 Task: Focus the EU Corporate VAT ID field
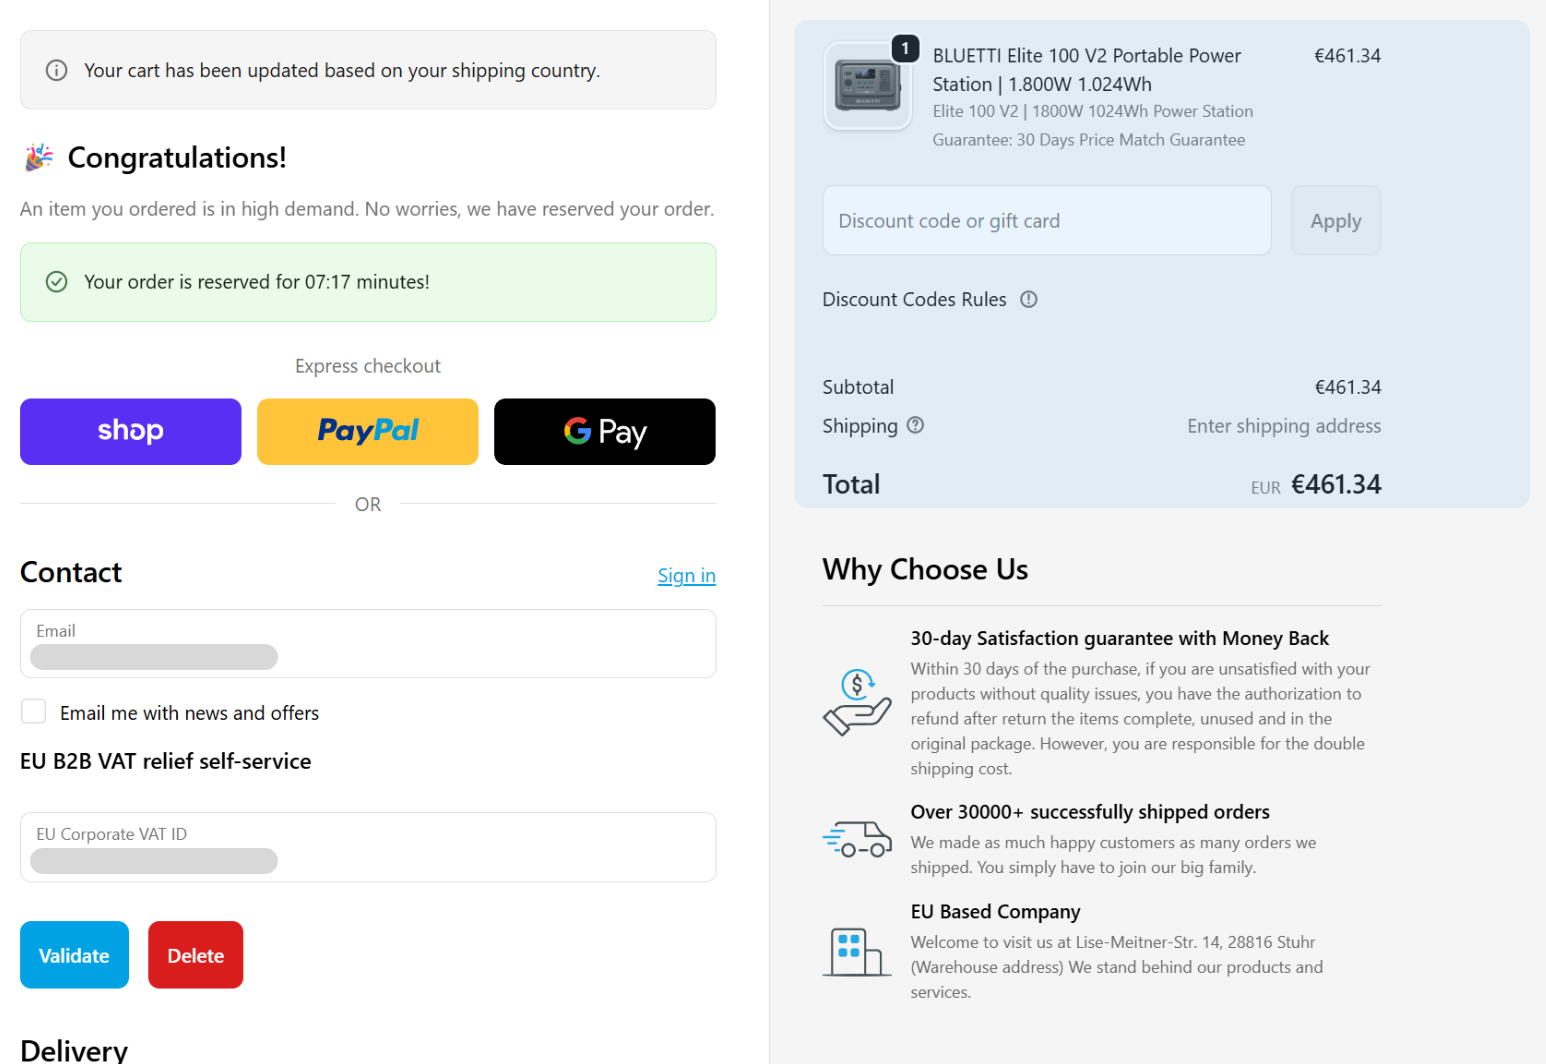[x=368, y=848]
